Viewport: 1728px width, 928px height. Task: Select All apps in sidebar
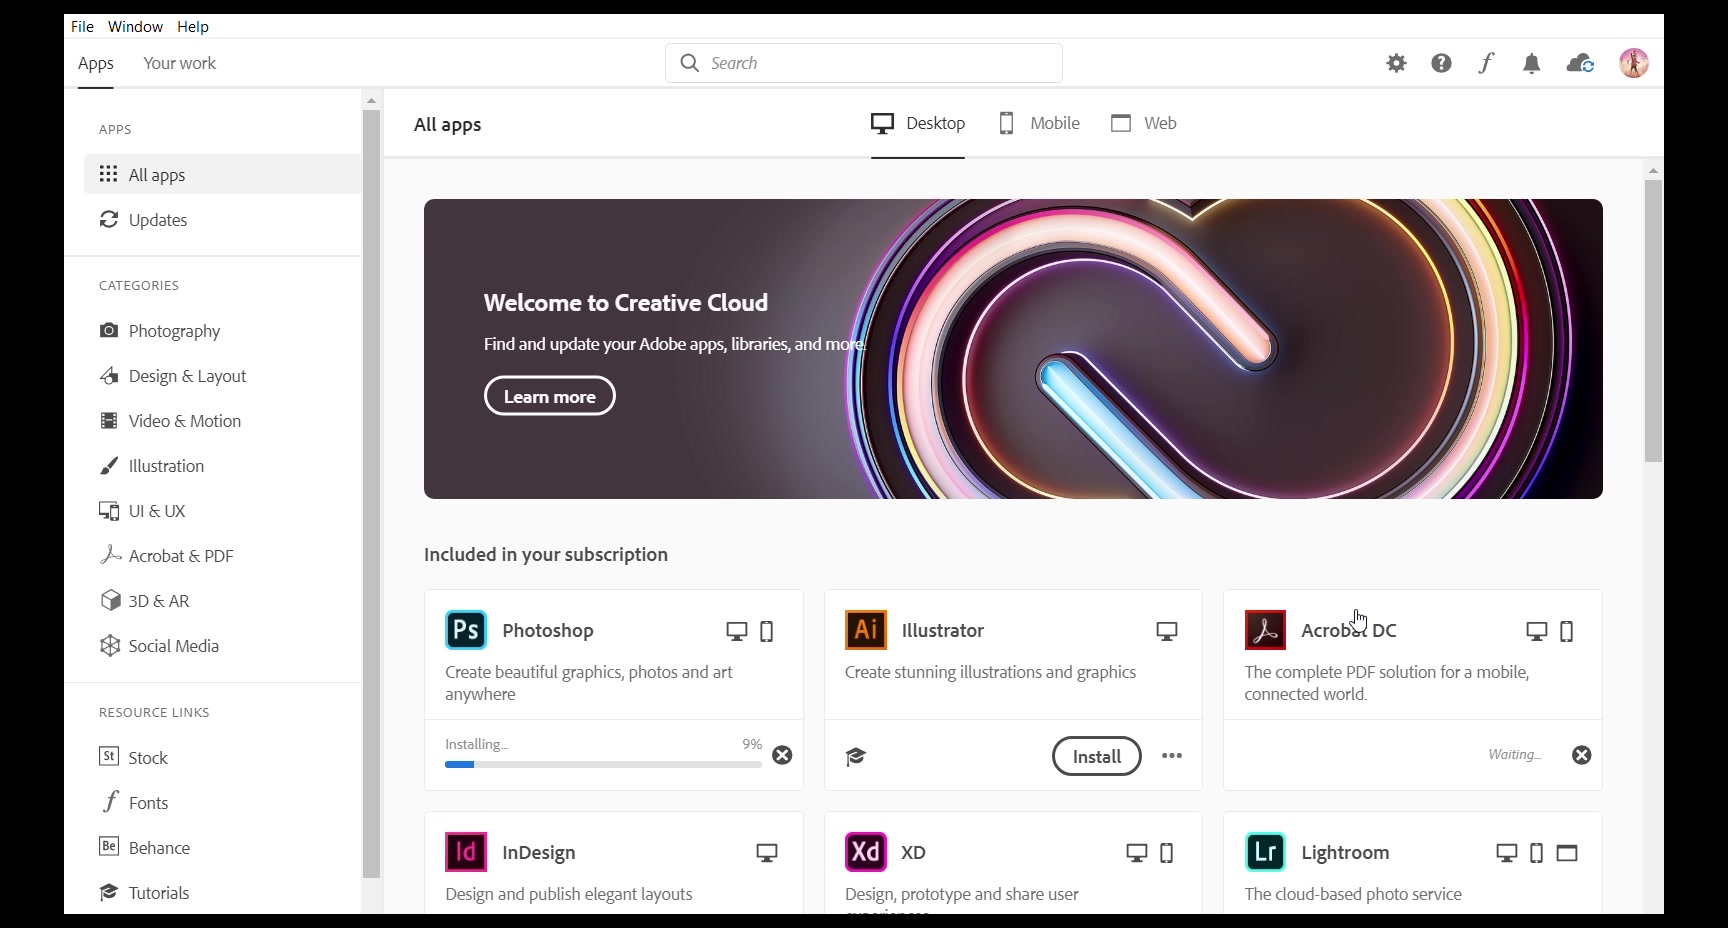tap(223, 174)
